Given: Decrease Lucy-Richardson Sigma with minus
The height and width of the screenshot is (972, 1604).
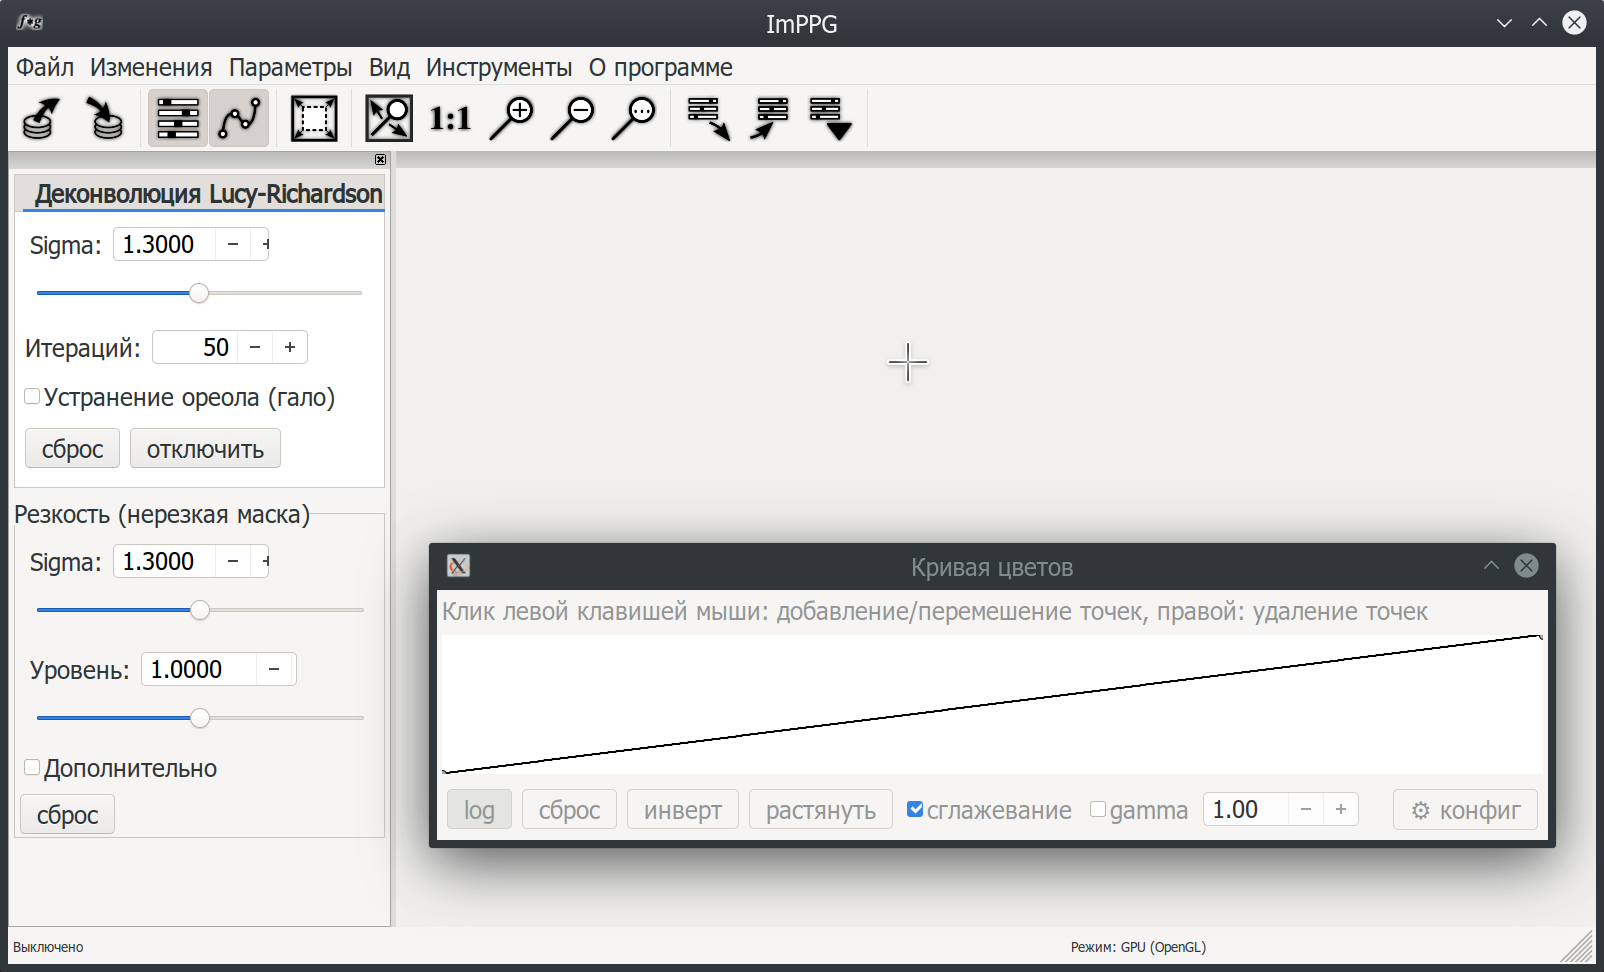Looking at the screenshot, I should pos(233,244).
